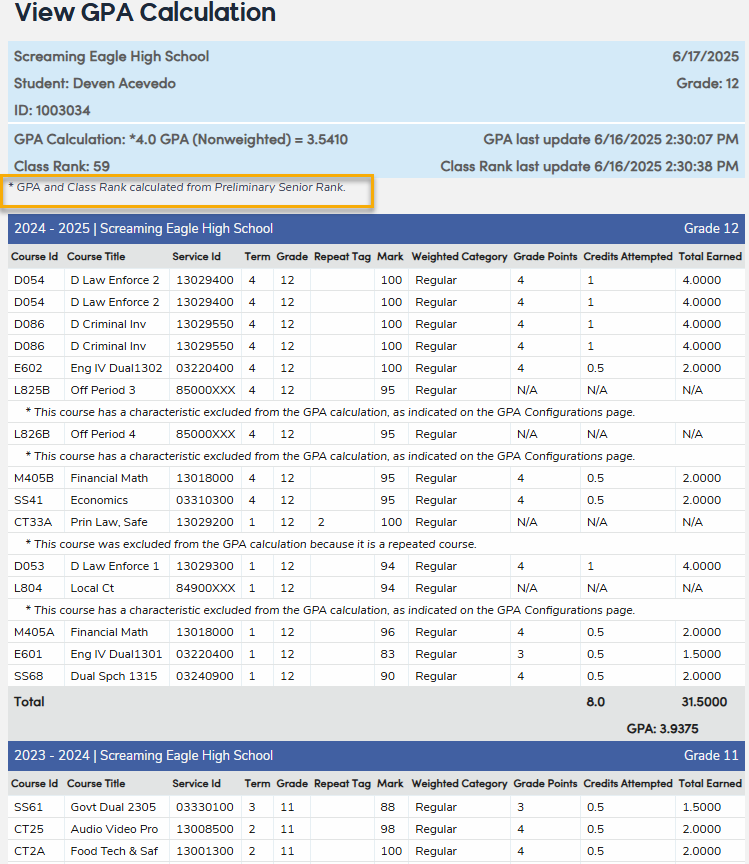Click 'Credits Attempted' header in 2024-2025 table

[x=628, y=257]
